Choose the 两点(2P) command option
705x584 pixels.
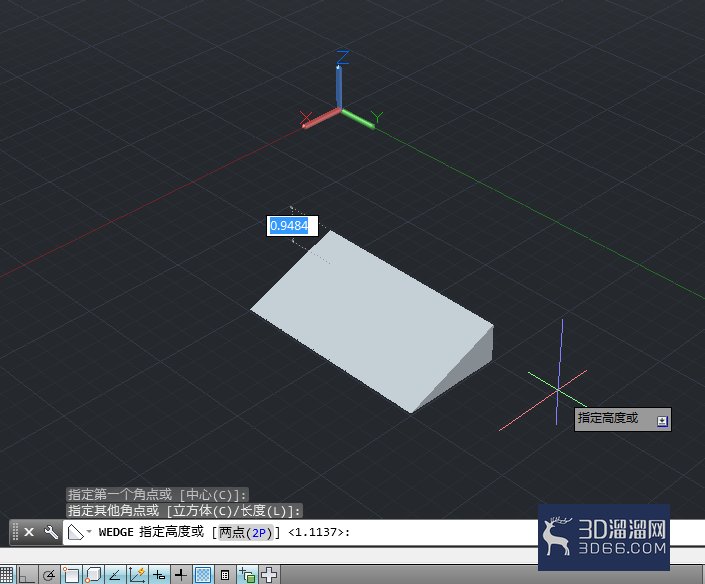[245, 532]
